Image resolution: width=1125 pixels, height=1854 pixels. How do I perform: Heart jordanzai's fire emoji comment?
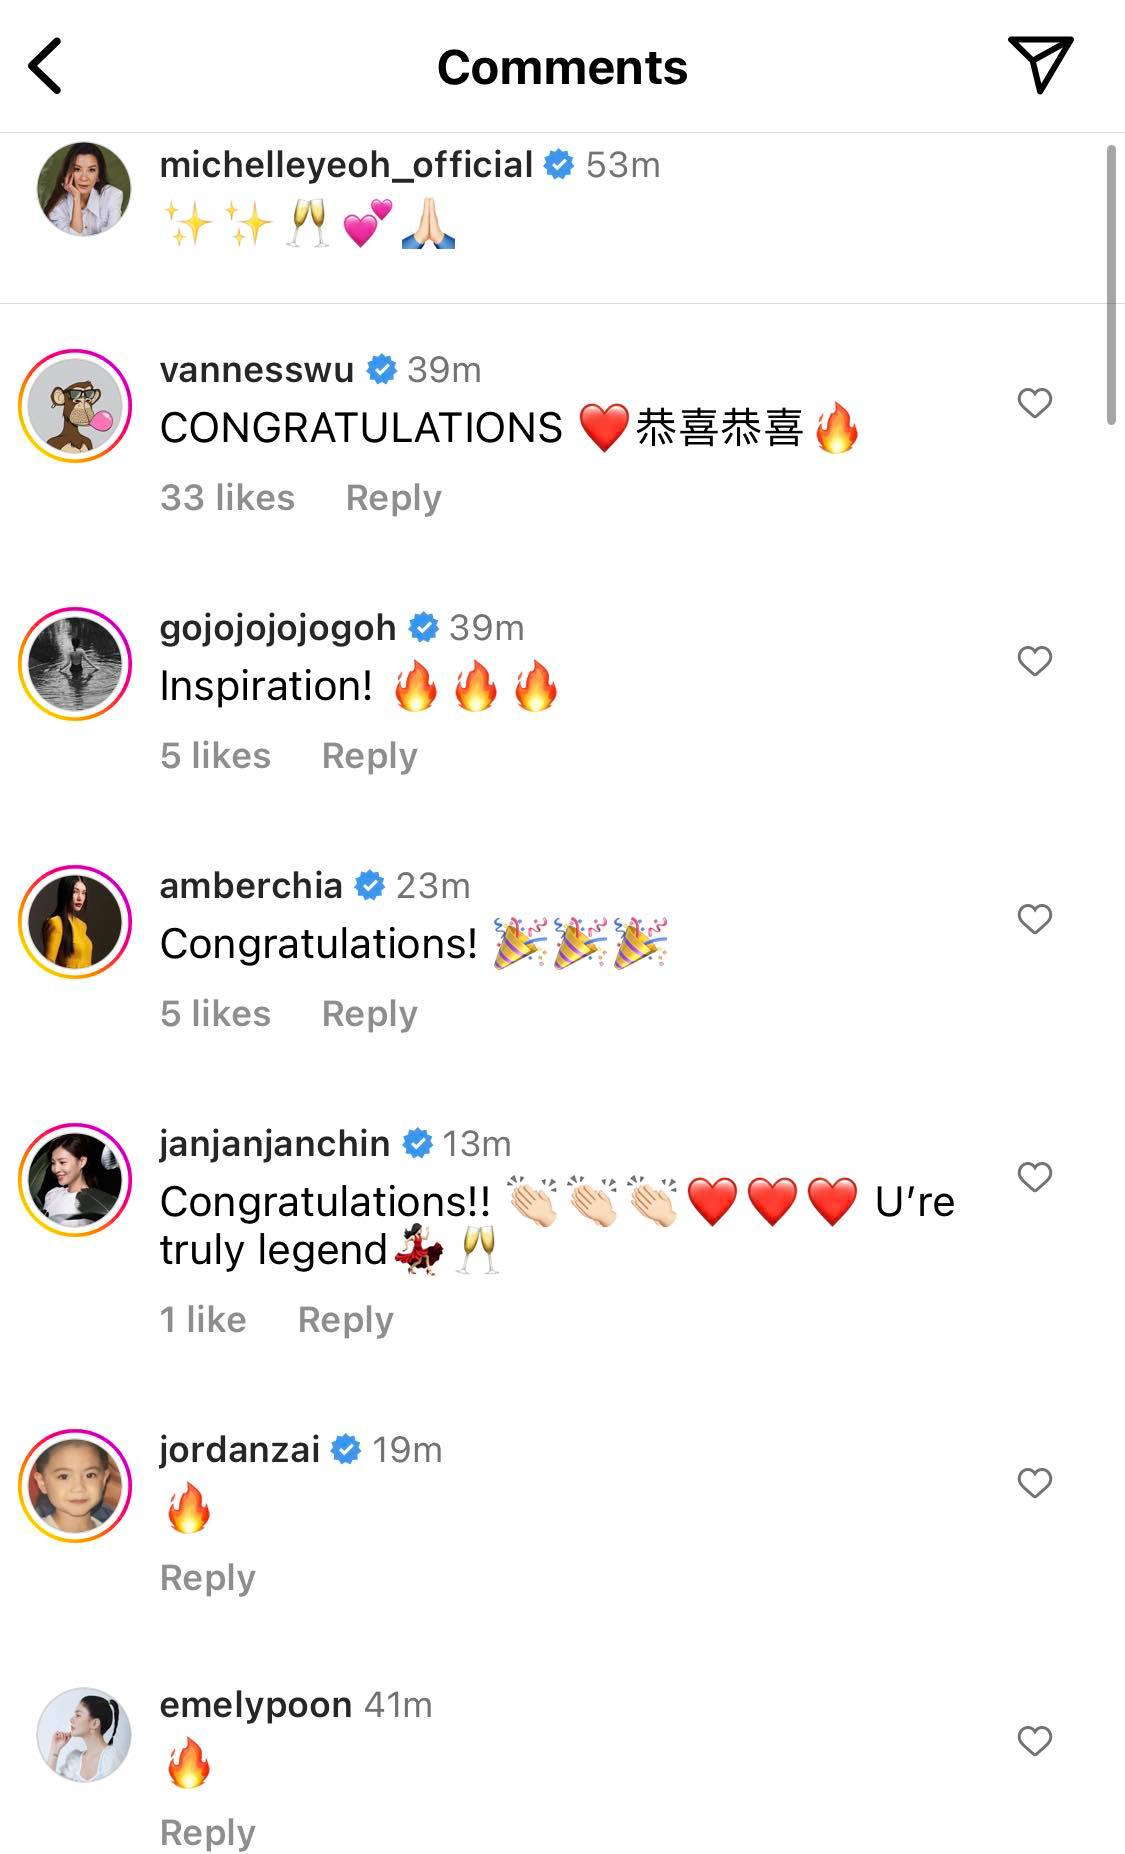pos(1034,1483)
